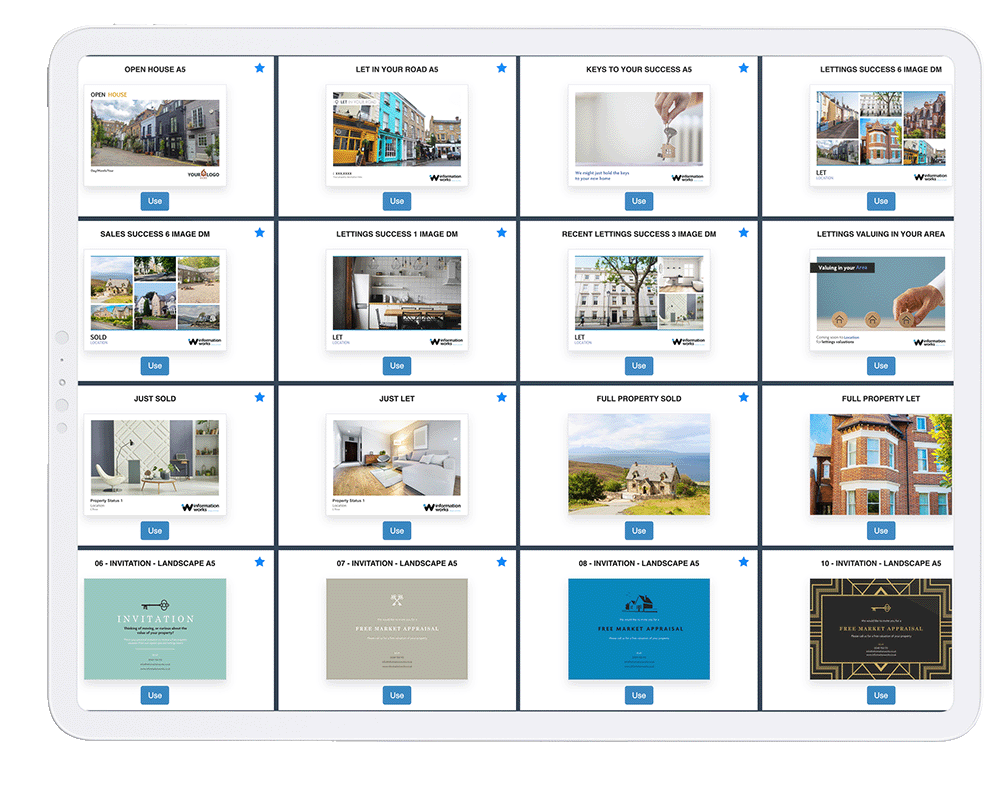
Task: Click Use under Full Property Let
Action: click(x=880, y=531)
